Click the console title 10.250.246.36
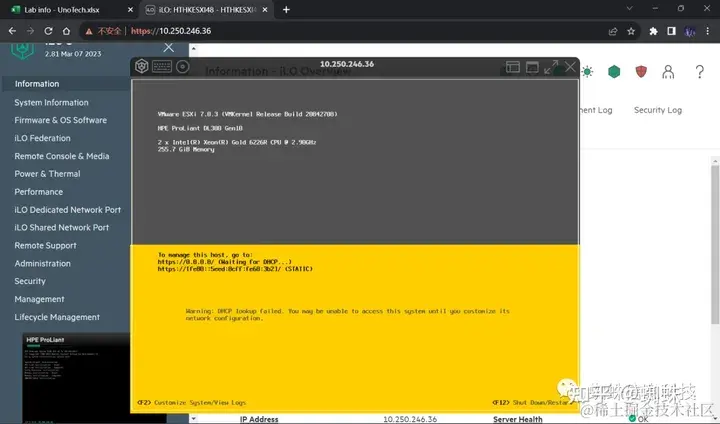Viewport: 720px width, 424px height. click(347, 64)
